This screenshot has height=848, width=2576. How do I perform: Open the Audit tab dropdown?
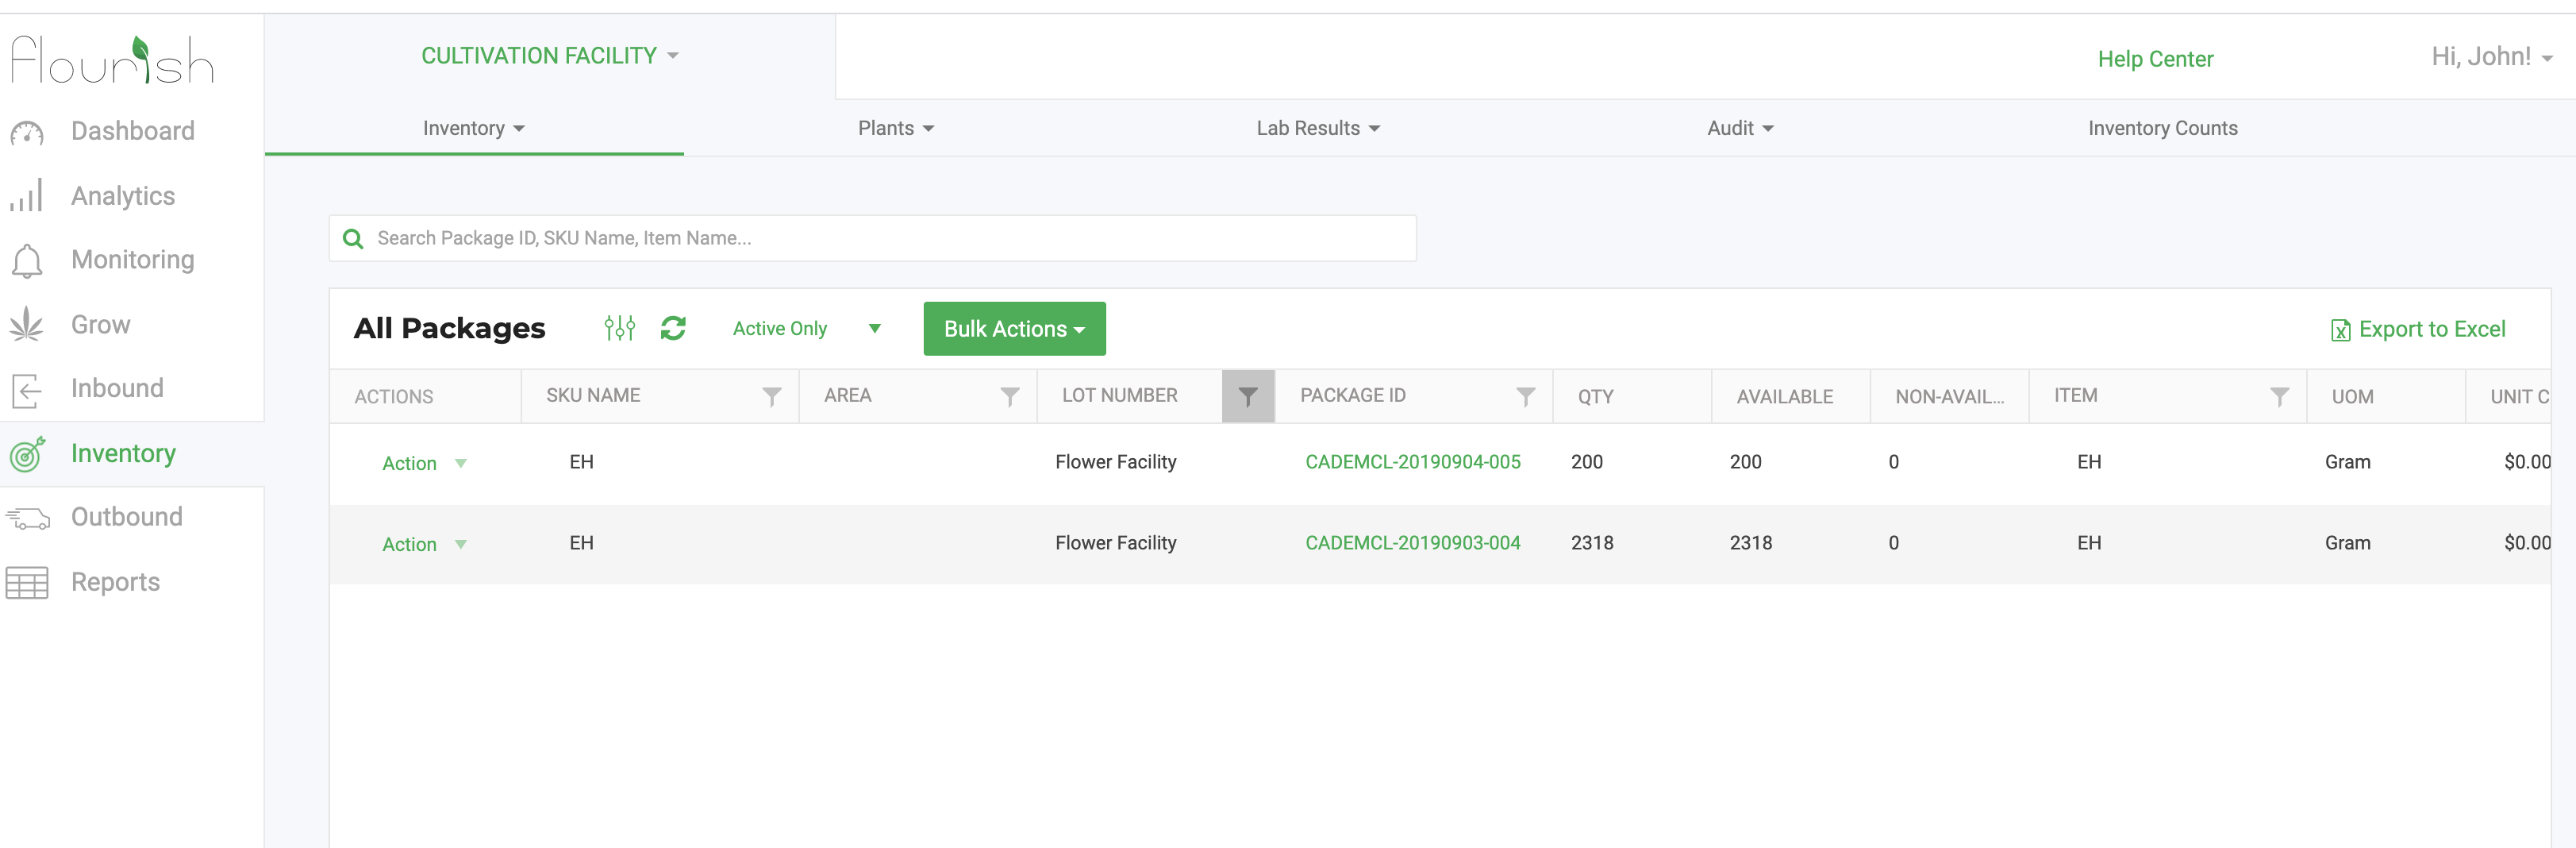(1740, 128)
